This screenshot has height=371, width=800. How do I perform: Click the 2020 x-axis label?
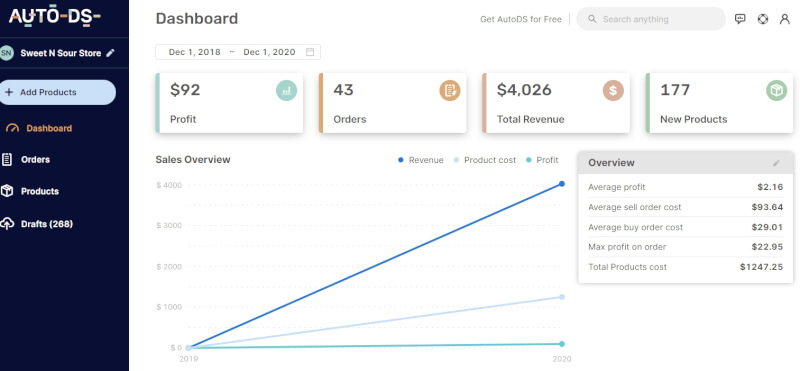point(562,359)
